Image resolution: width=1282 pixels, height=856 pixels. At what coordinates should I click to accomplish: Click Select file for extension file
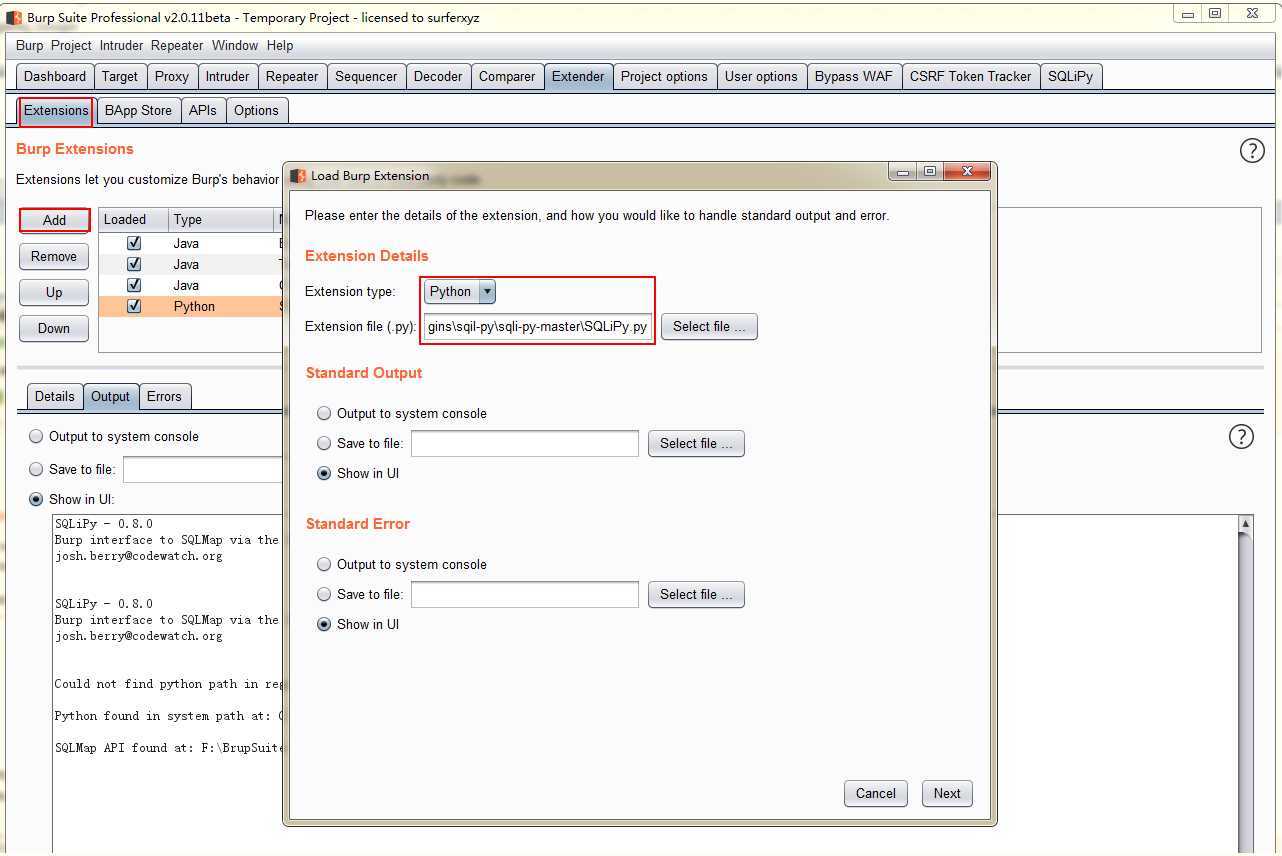click(709, 326)
